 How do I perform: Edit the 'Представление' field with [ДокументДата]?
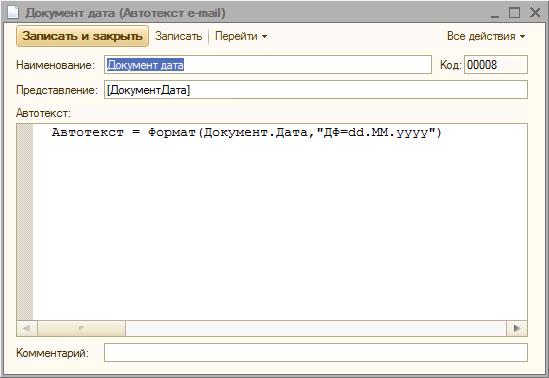coord(316,90)
